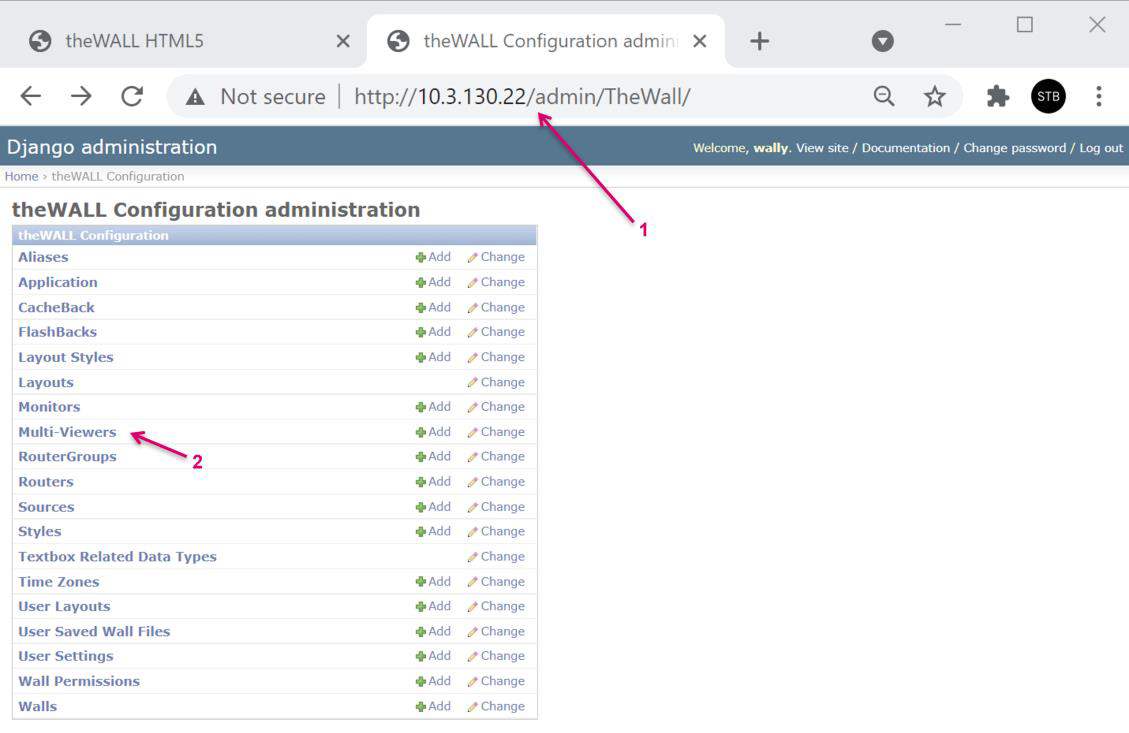1129x733 pixels.
Task: Open the tab search dropdown arrow
Action: coord(882,41)
